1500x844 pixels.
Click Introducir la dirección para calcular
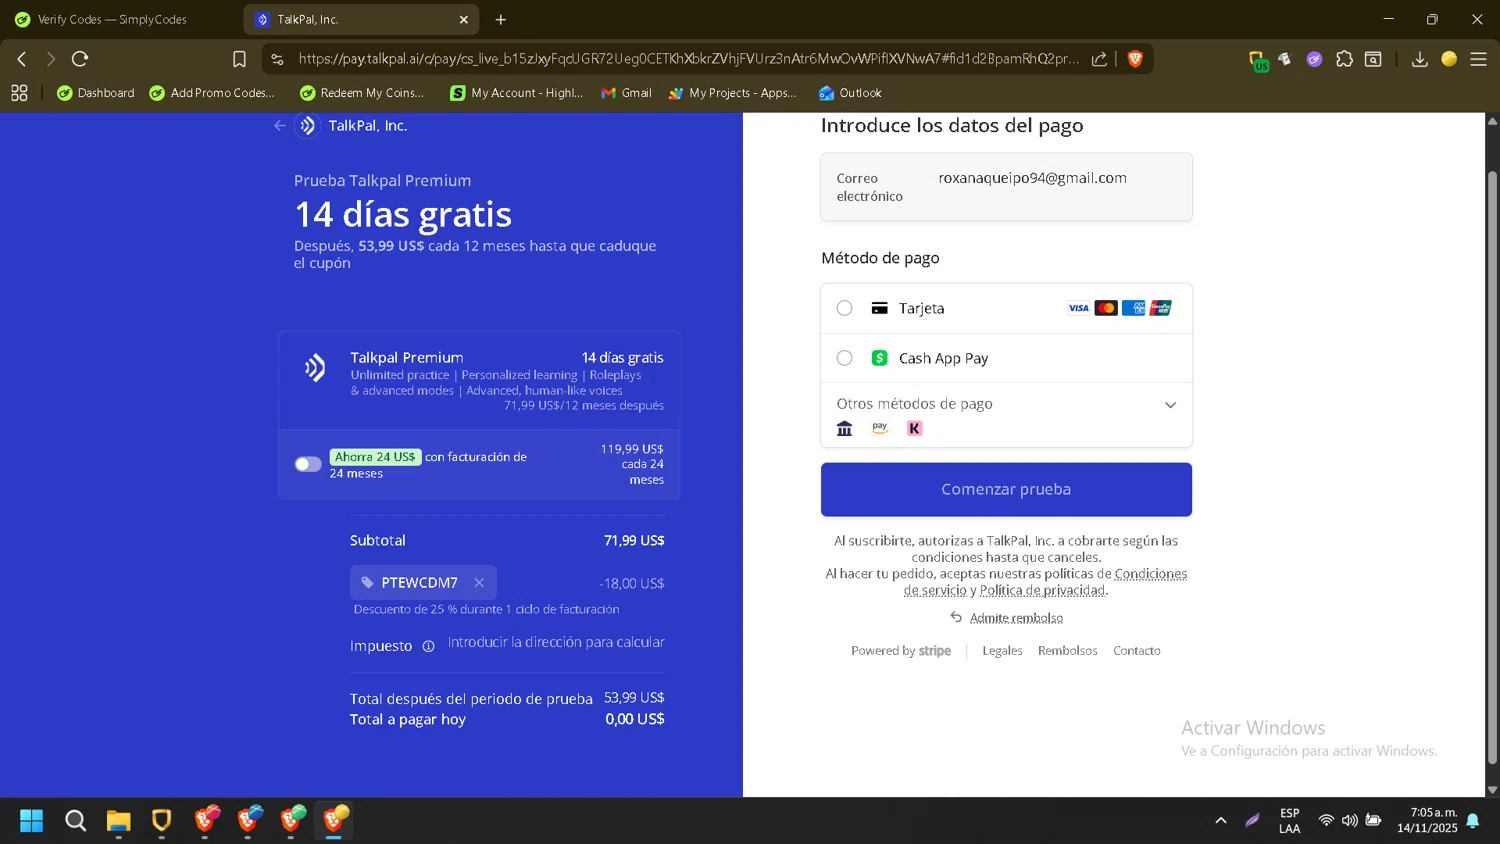pyautogui.click(x=556, y=642)
